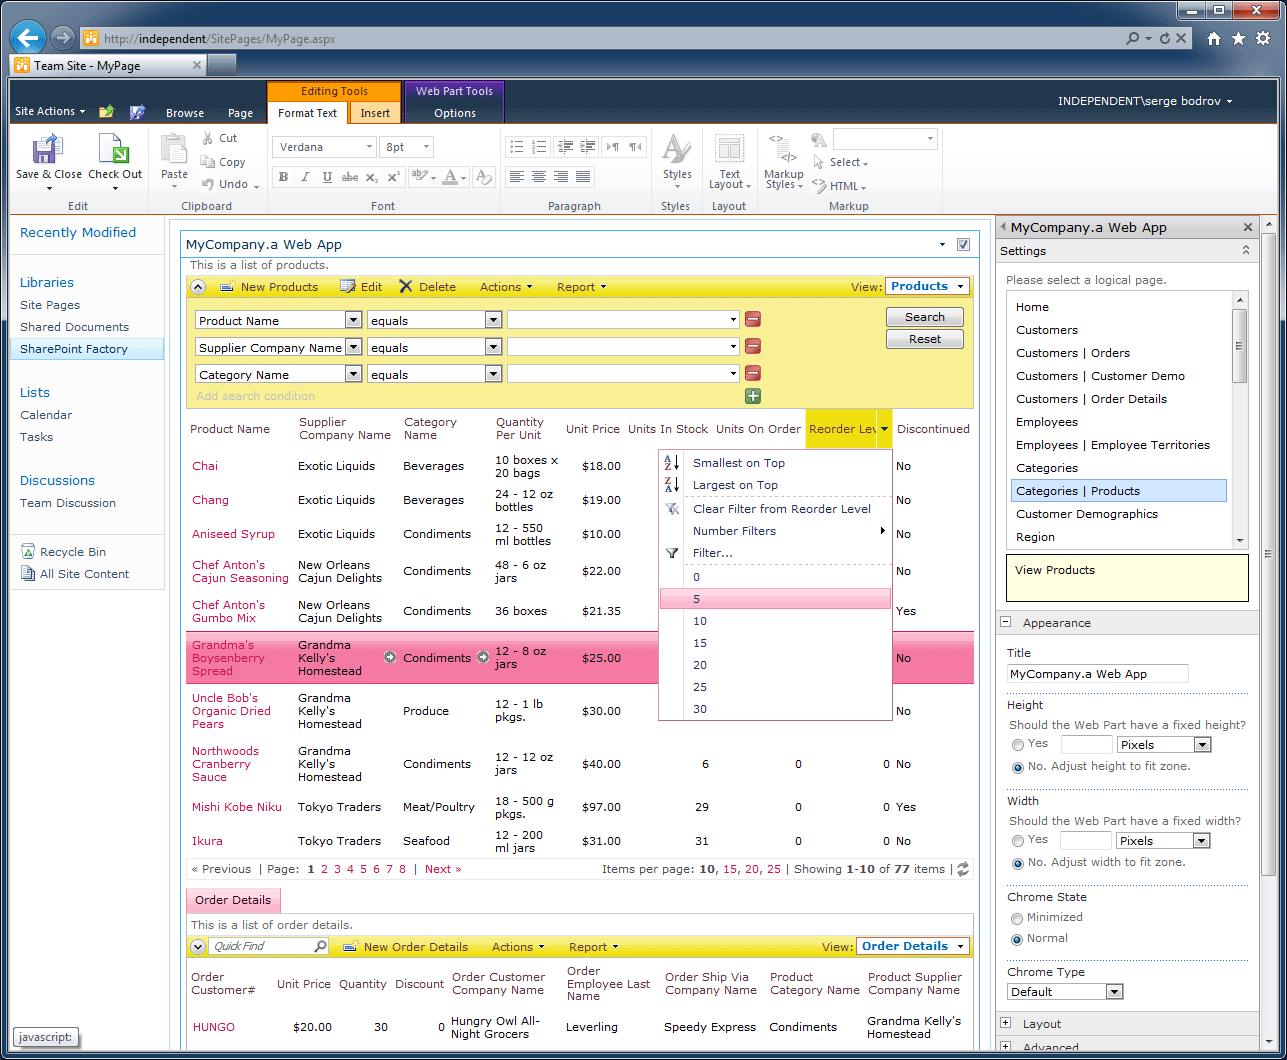The width and height of the screenshot is (1287, 1060).
Task: Click the web part Title input field
Action: point(1098,674)
